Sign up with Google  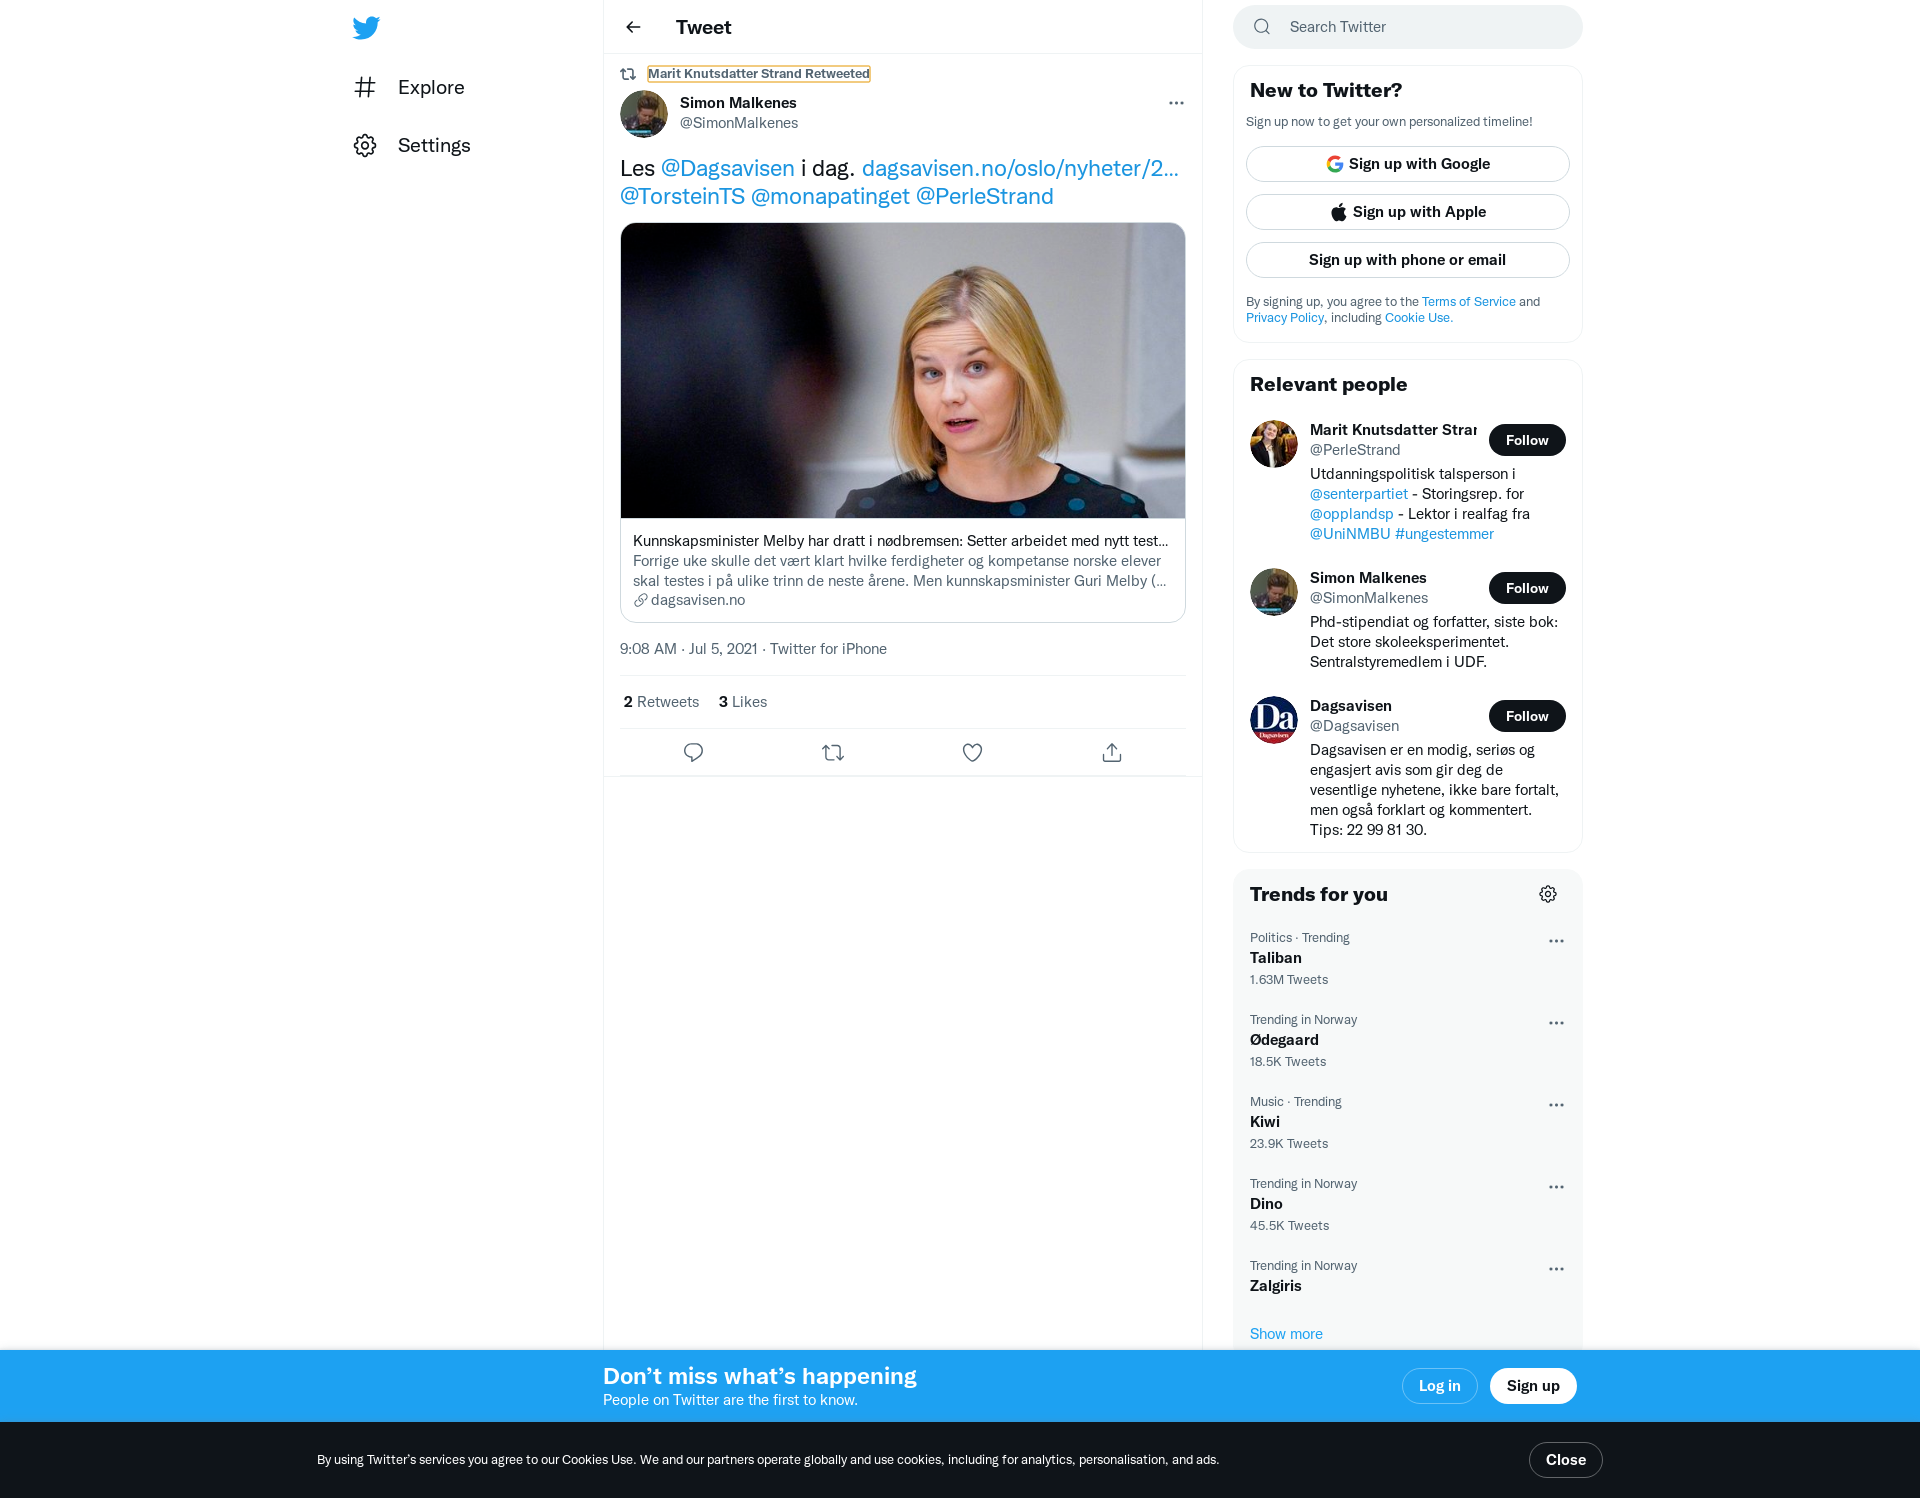1408,164
